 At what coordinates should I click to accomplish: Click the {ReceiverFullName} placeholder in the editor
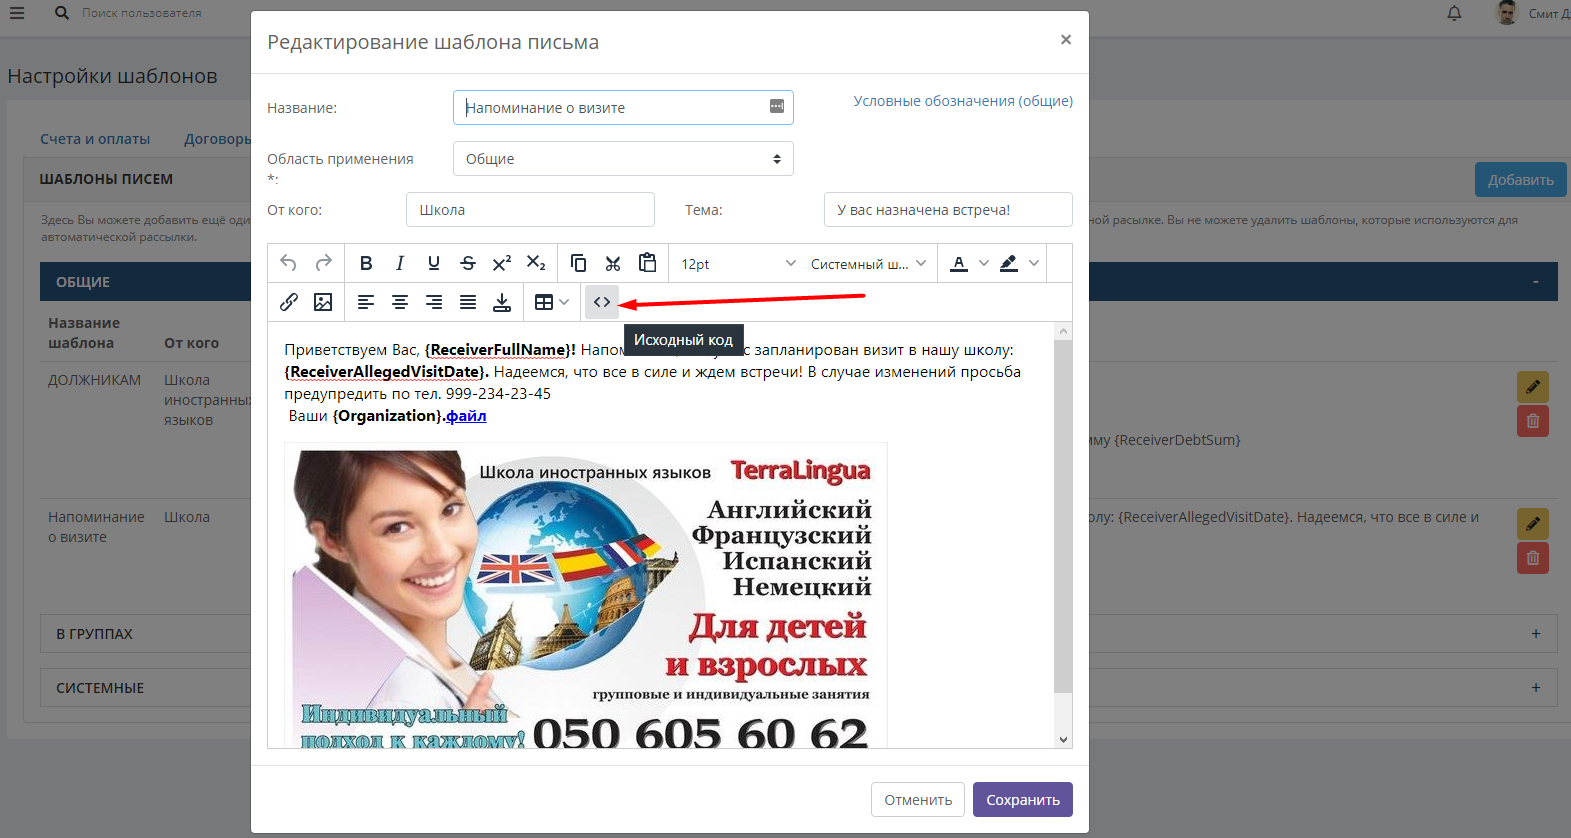point(498,350)
